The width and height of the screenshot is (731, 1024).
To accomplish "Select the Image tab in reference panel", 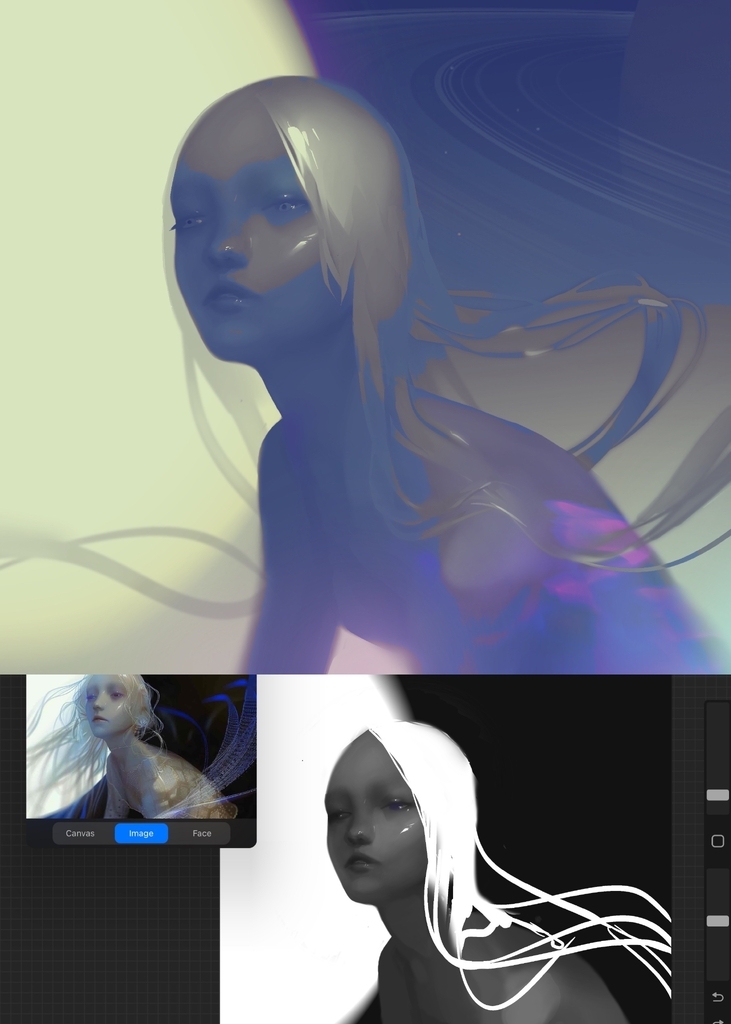I will tap(141, 833).
